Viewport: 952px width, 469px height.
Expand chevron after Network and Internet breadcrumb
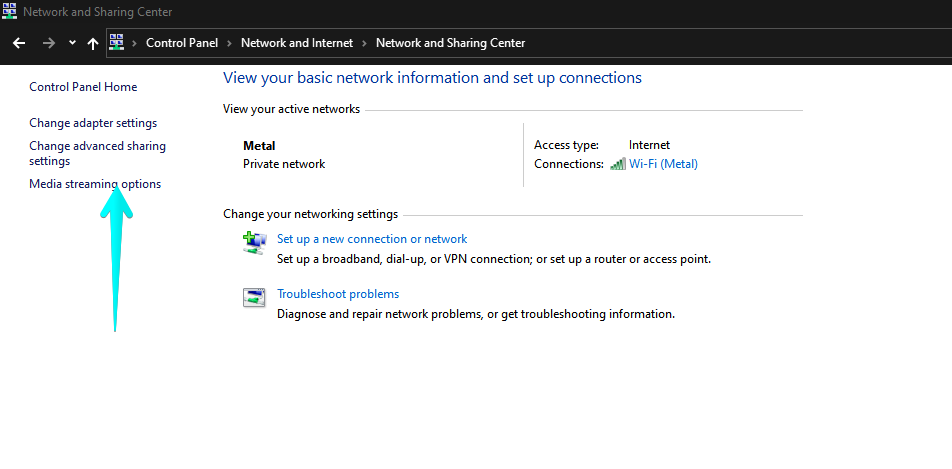[x=364, y=43]
